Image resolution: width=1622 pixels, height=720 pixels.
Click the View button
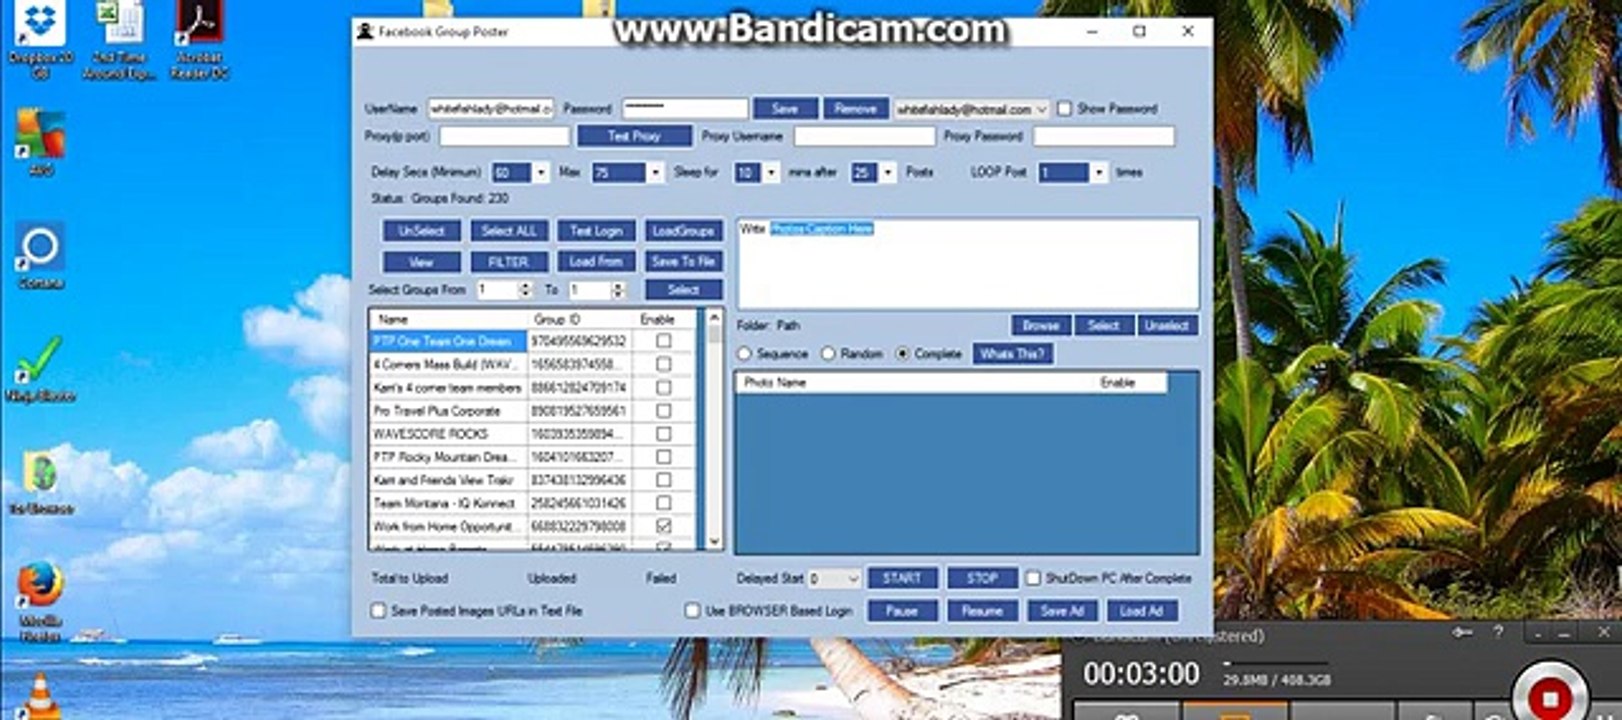click(421, 262)
